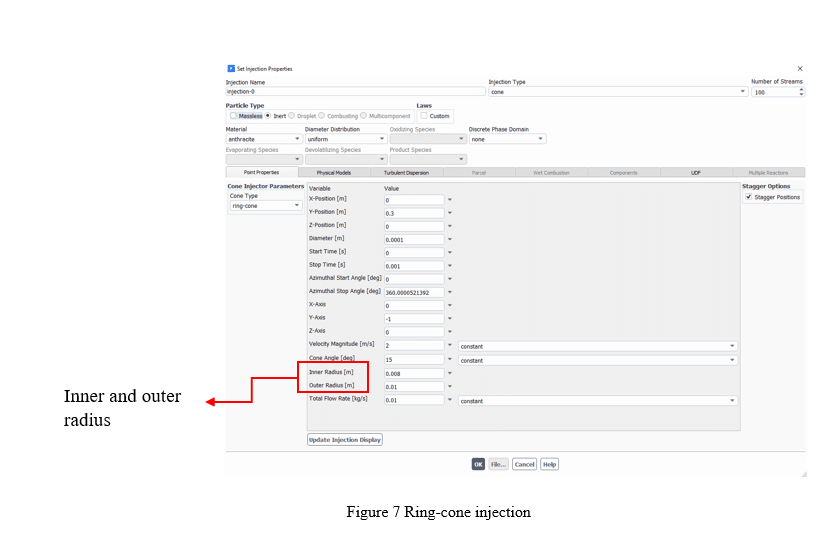Switch to the Physical Models tab
This screenshot has width=836, height=540.
pos(334,172)
